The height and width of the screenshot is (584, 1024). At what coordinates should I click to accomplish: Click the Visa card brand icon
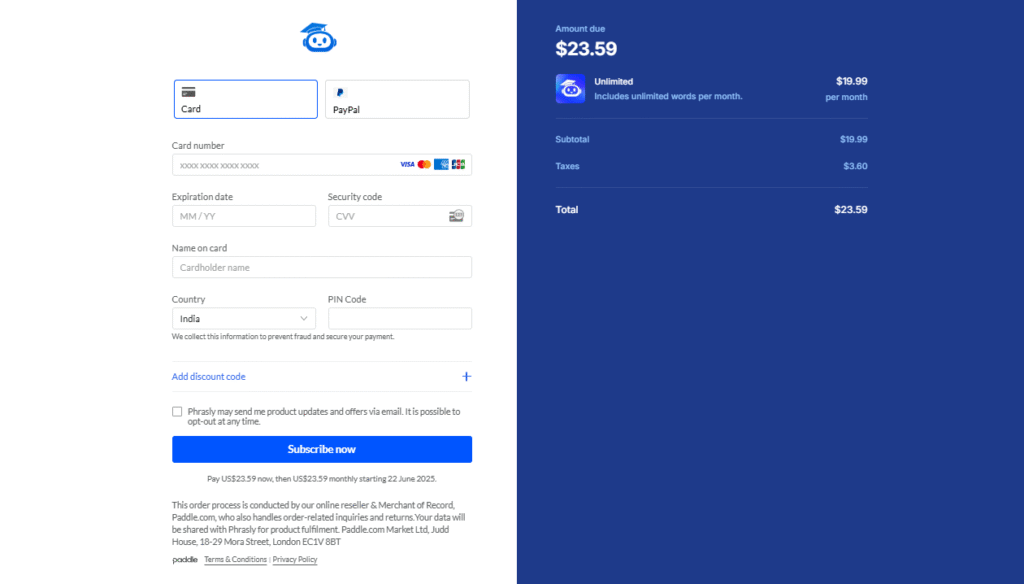click(407, 165)
